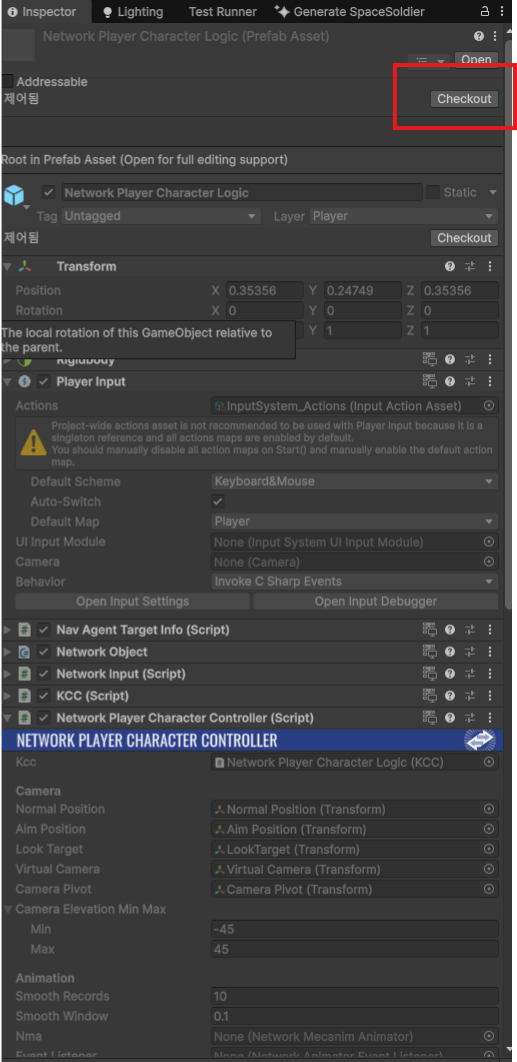Open Transform component help icon
The image size is (517, 1062).
[x=449, y=267]
